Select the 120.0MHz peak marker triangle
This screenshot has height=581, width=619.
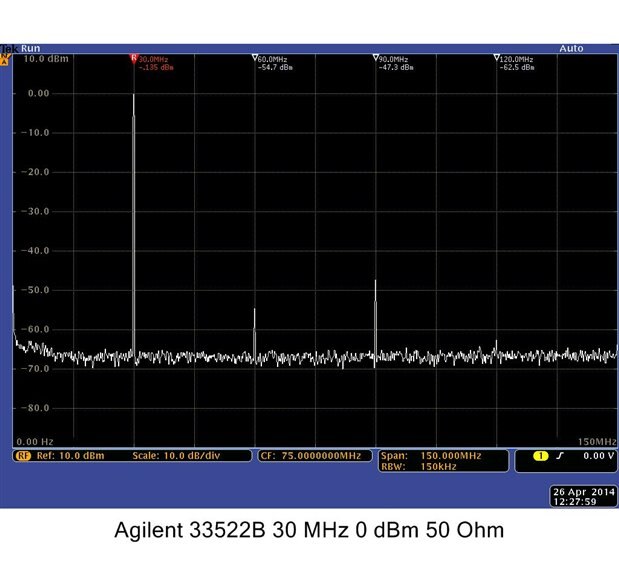[x=497, y=58]
